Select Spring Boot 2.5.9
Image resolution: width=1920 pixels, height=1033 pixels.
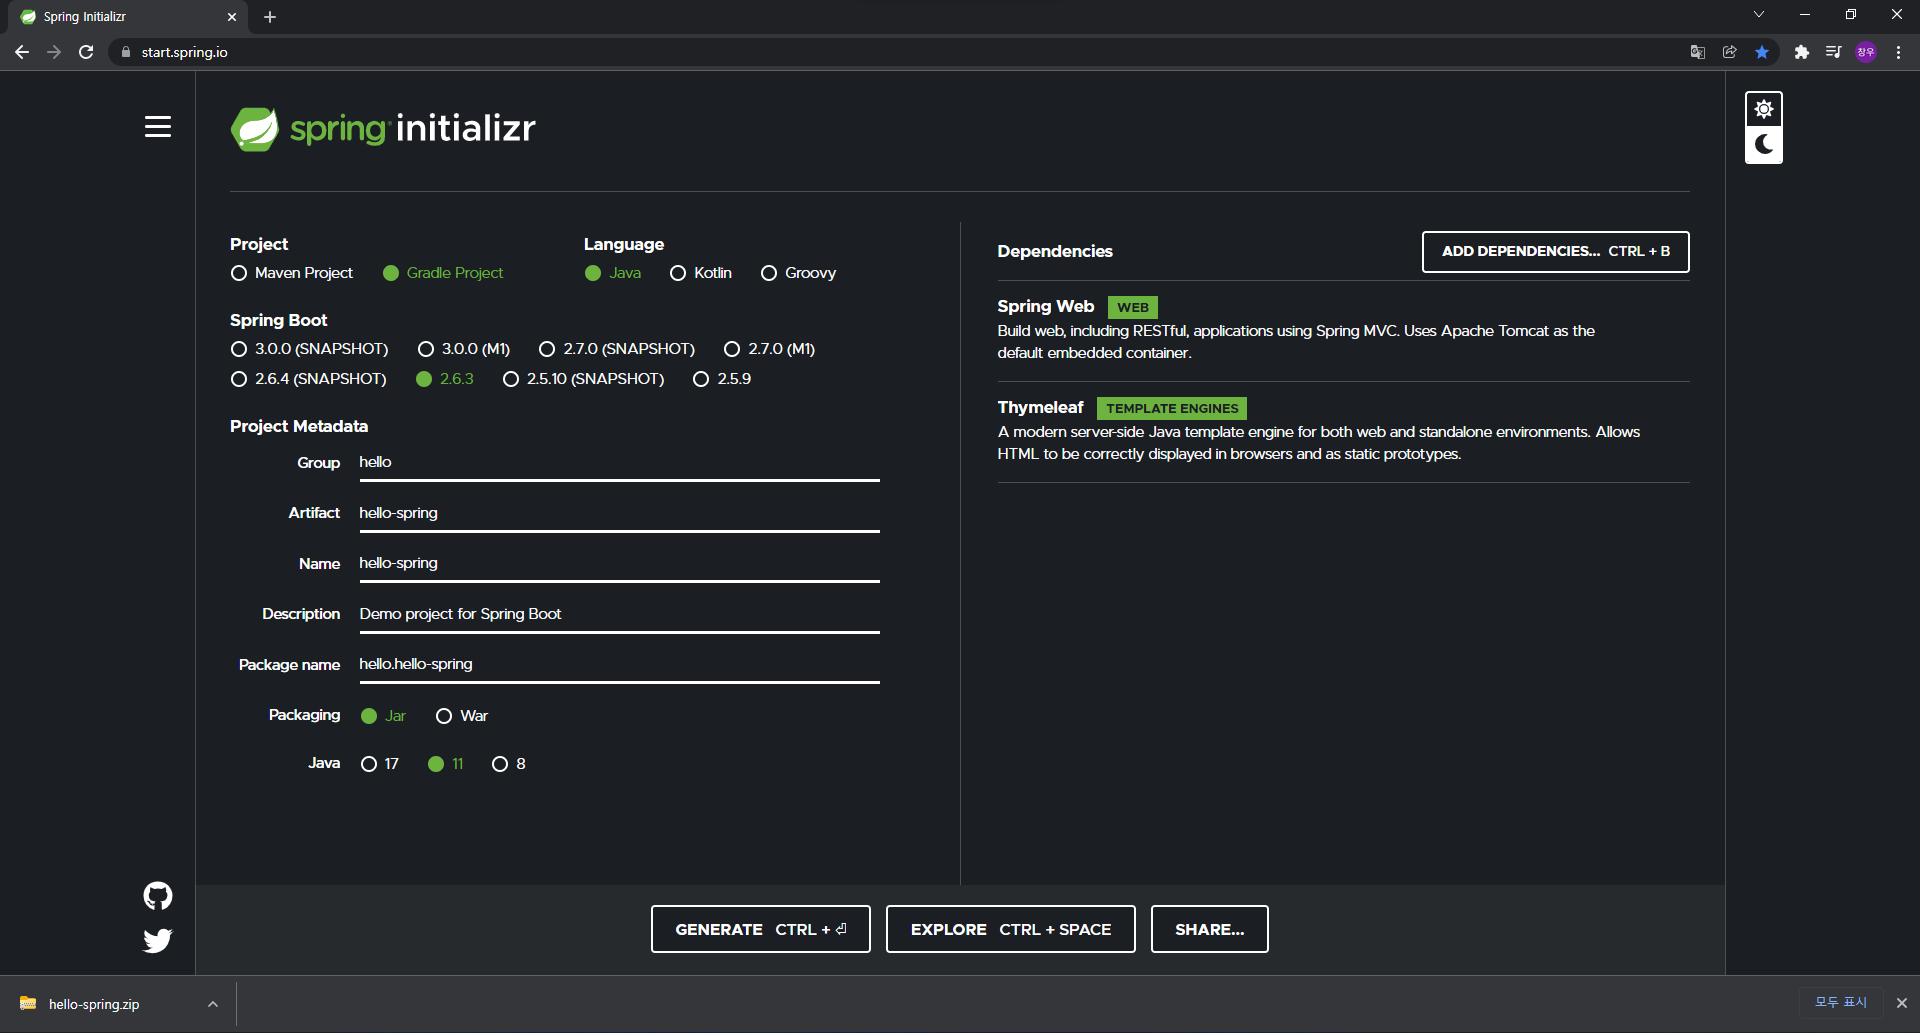[722, 379]
